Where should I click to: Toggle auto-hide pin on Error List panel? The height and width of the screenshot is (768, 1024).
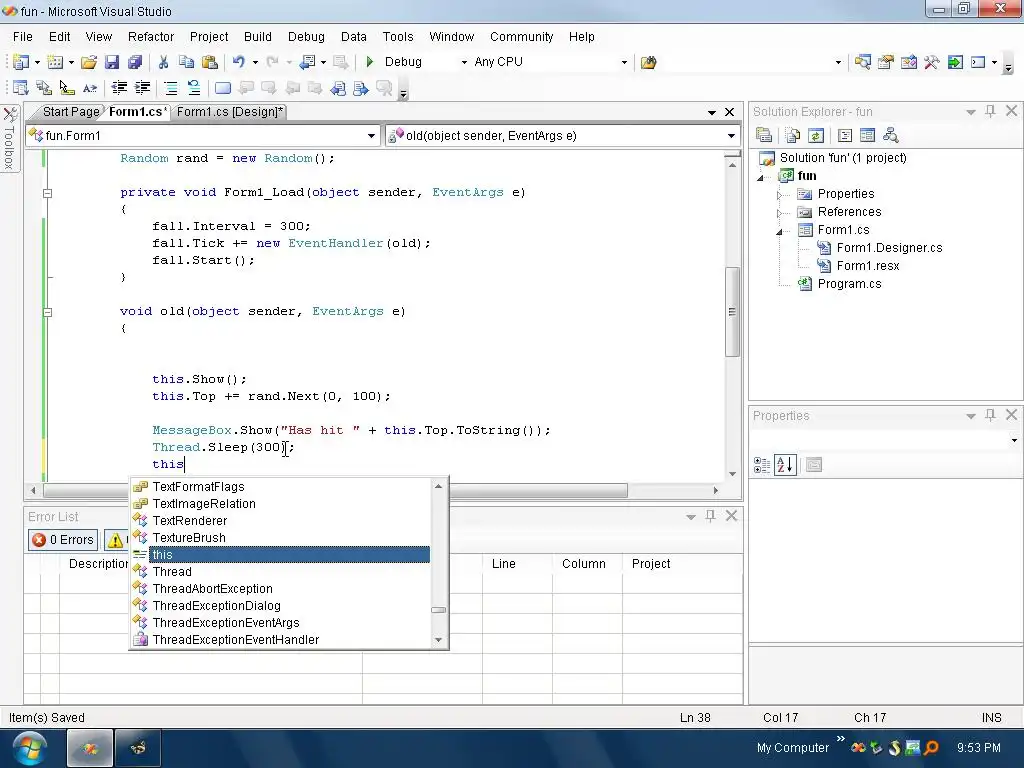point(710,516)
